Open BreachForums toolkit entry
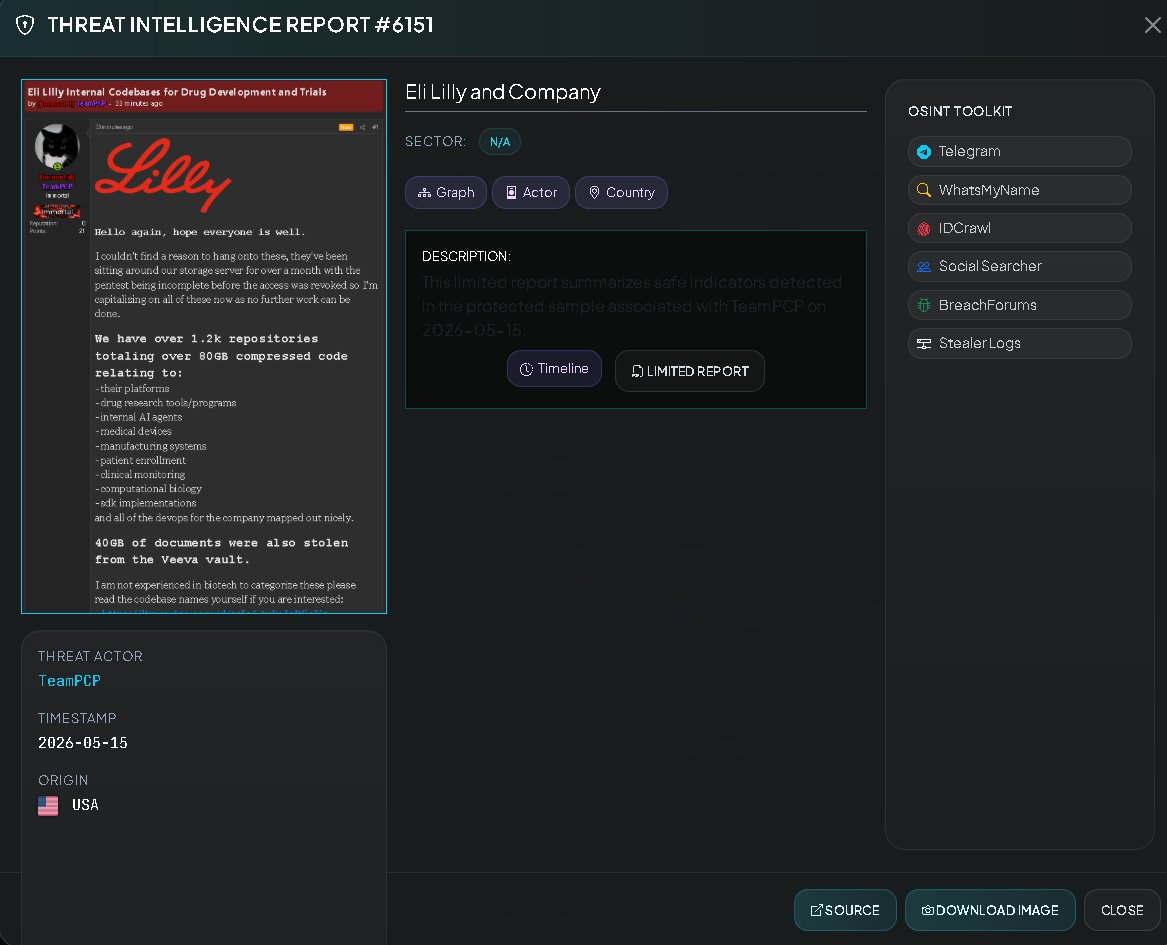This screenshot has width=1167, height=945. click(x=1020, y=305)
